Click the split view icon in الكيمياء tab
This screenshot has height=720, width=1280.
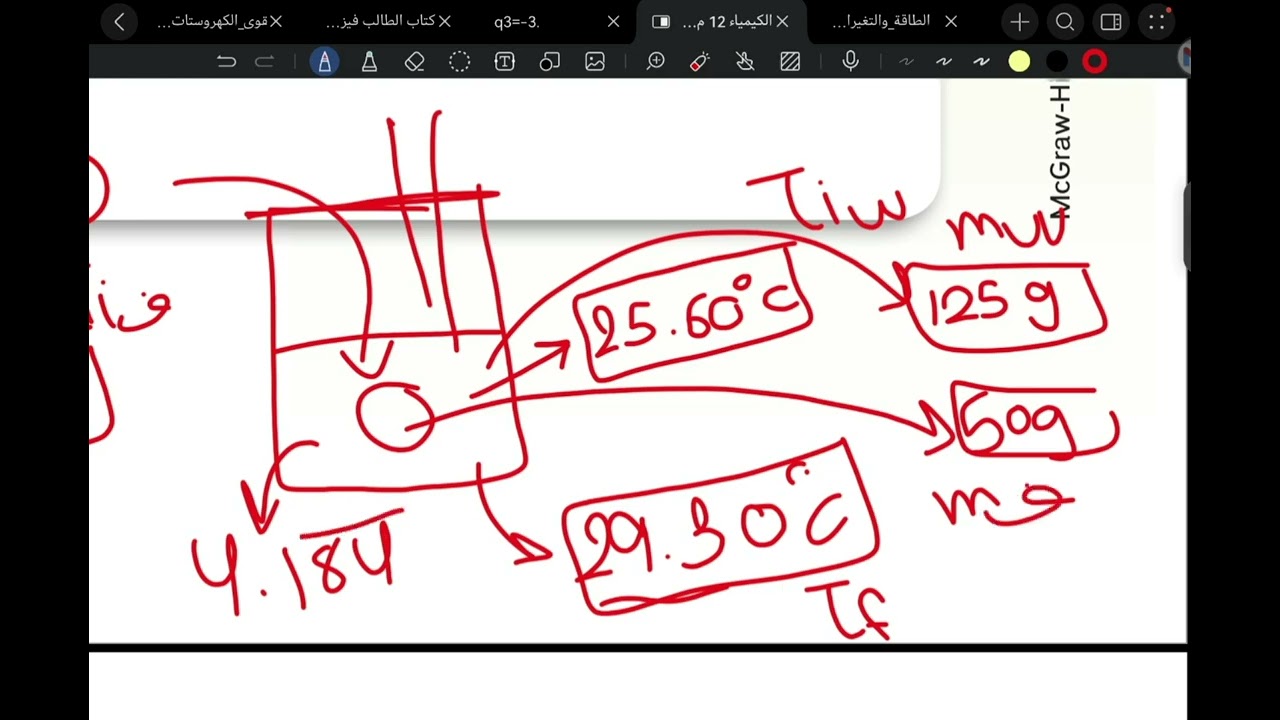coord(661,22)
